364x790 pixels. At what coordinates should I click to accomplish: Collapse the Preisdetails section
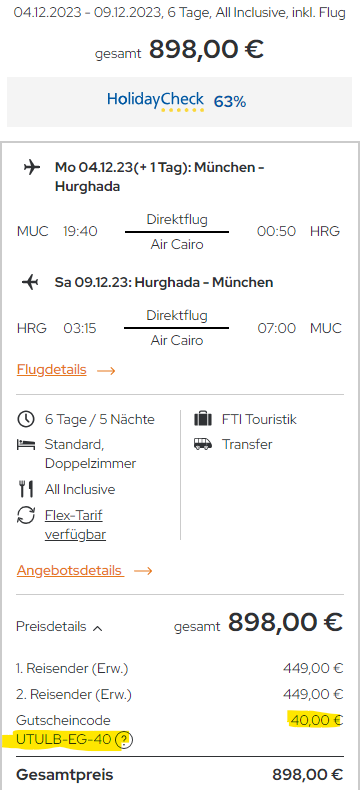click(x=59, y=627)
